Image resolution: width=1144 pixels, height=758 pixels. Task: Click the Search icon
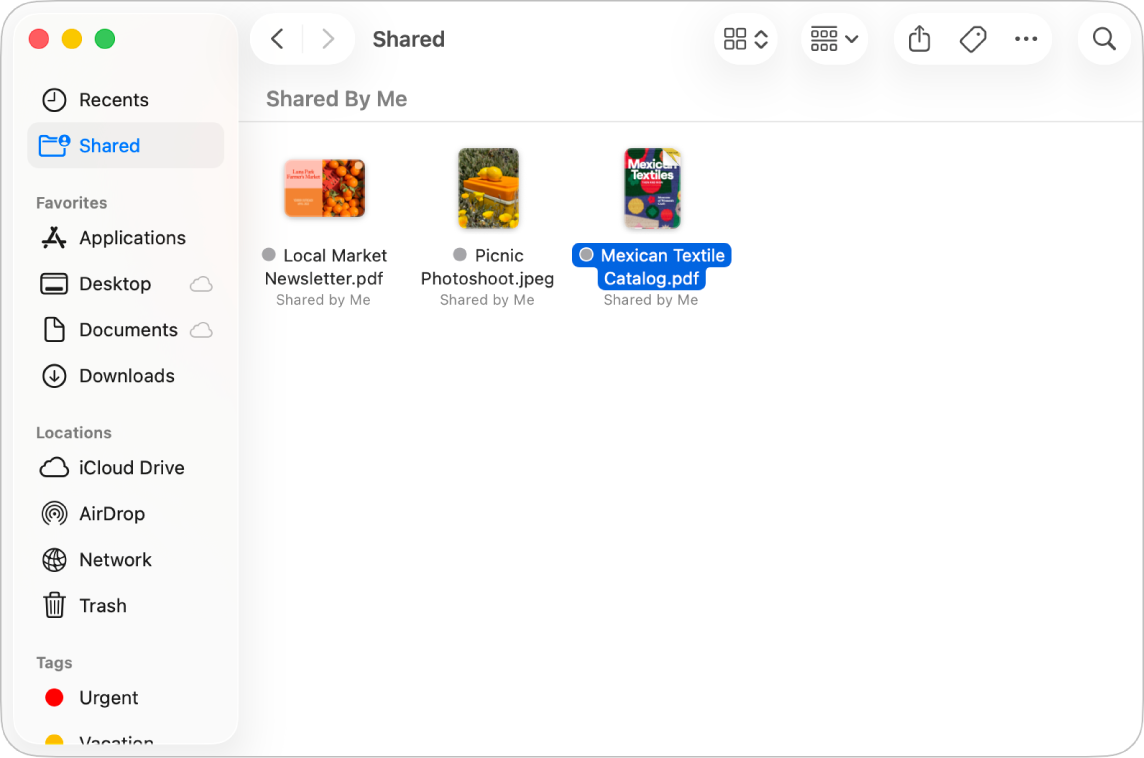coord(1103,38)
